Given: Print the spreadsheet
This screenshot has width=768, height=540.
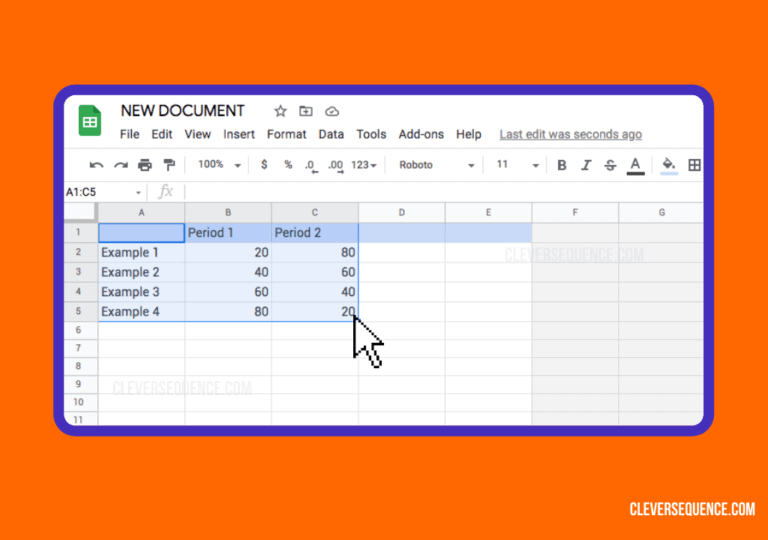Looking at the screenshot, I should pyautogui.click(x=144, y=165).
